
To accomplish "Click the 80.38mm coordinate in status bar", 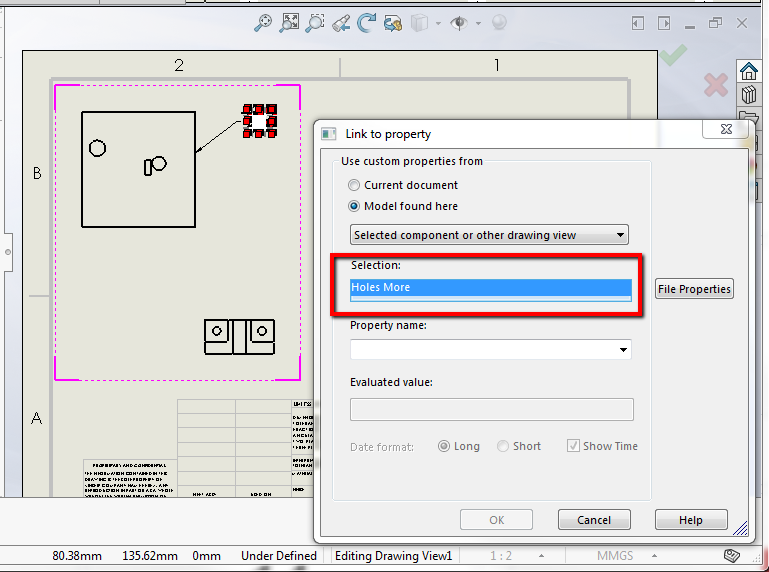I will [x=77, y=556].
